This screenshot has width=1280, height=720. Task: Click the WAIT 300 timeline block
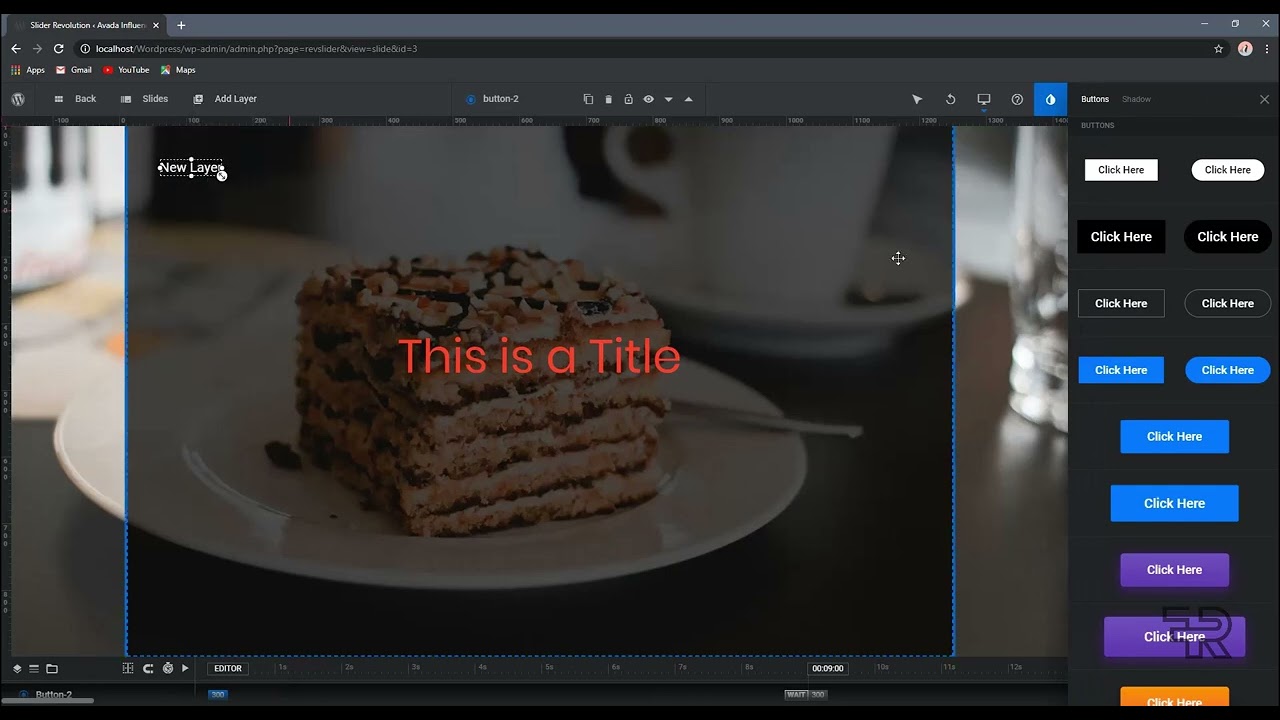tap(806, 694)
